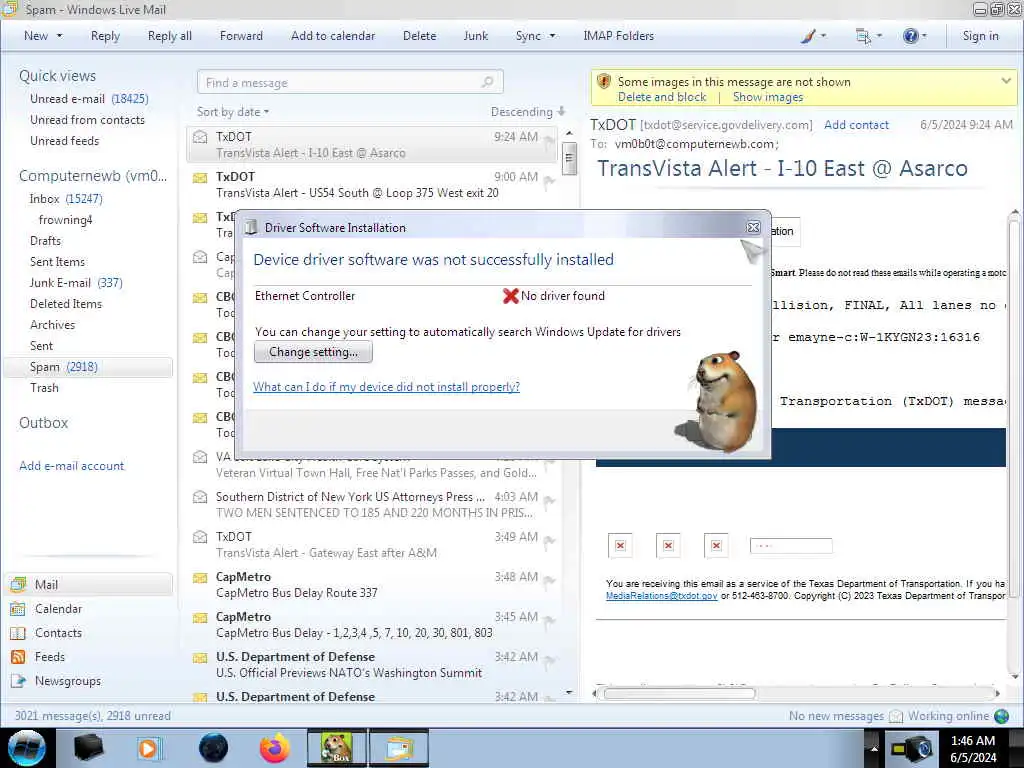This screenshot has height=768, width=1024.
Task: Select the Southern District of New York message
Action: (372, 505)
